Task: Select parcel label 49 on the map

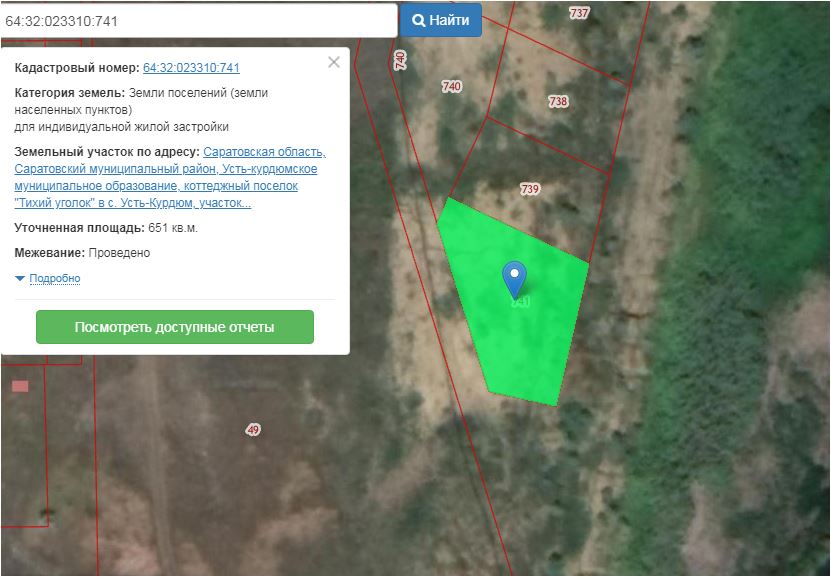Action: pos(252,429)
